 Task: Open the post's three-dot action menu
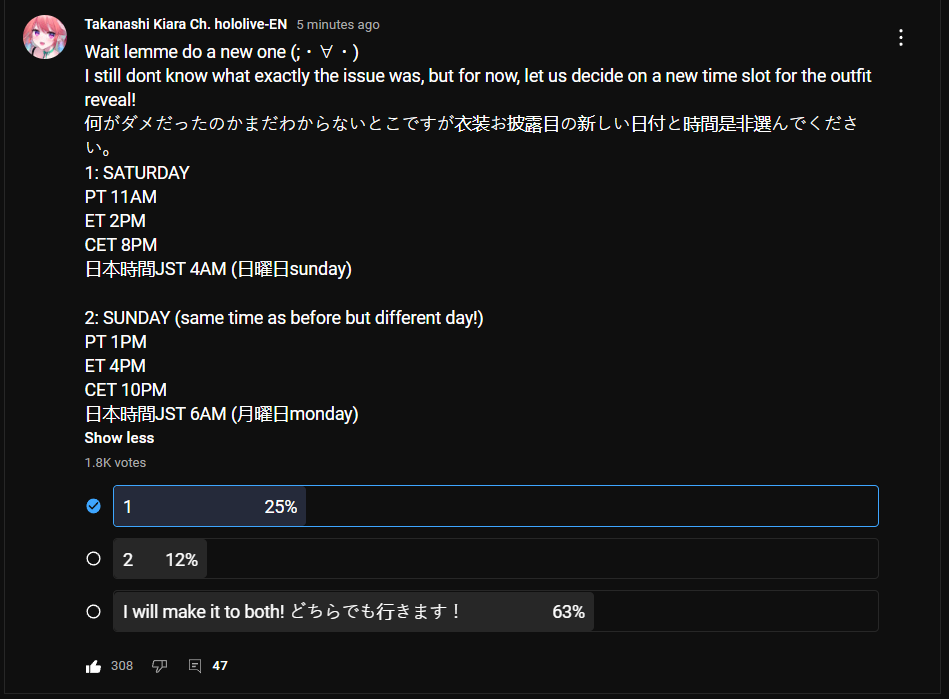pos(901,38)
